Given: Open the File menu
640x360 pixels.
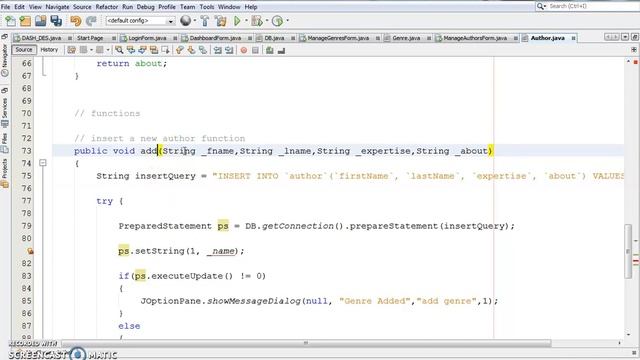Looking at the screenshot, I should [x=6, y=7].
